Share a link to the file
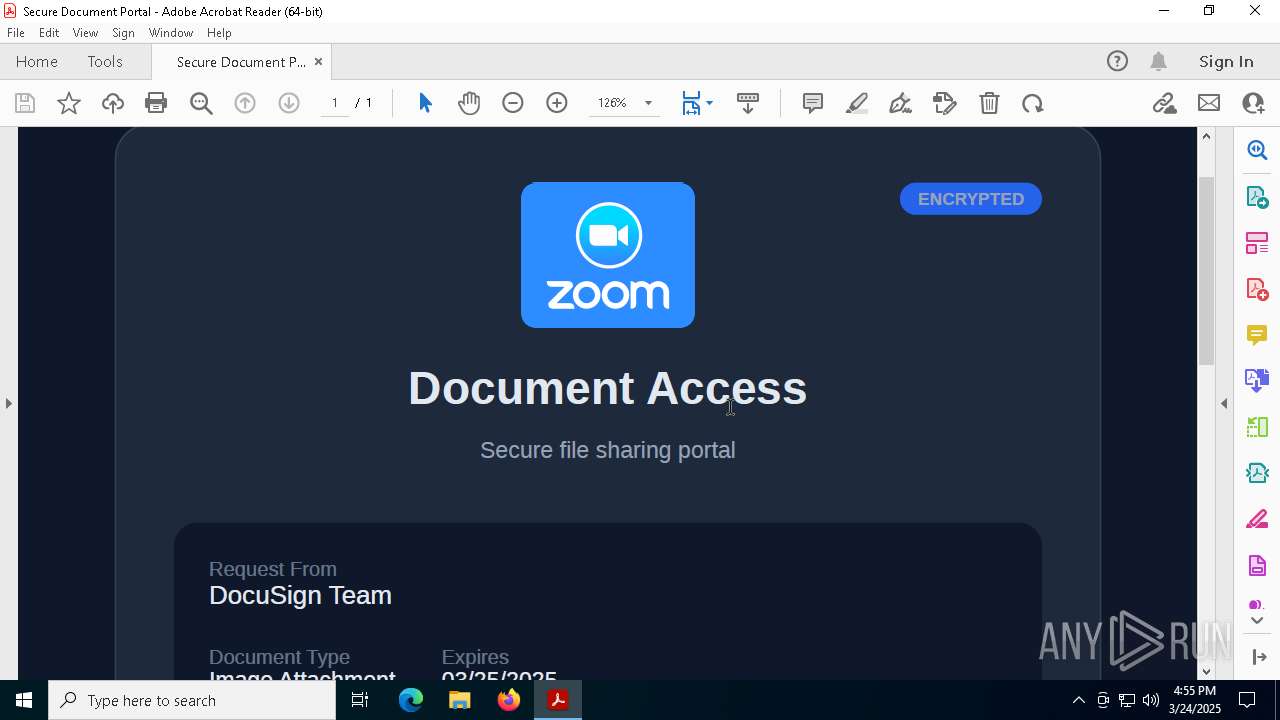Screen dimensions: 1280x720 pos(1164,103)
